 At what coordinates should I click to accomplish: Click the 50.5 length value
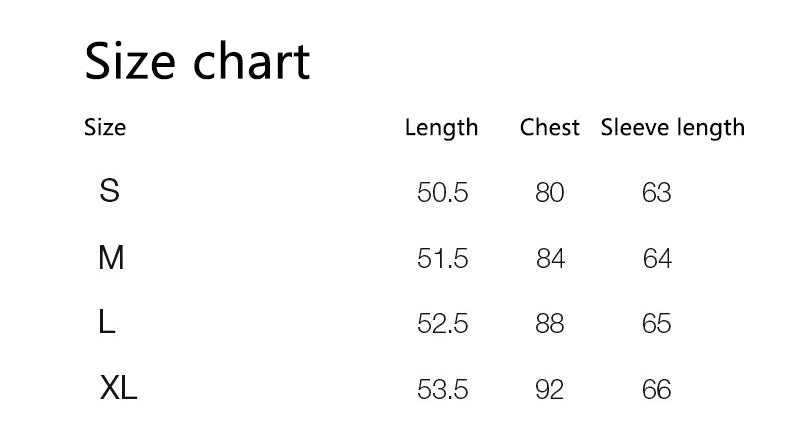pos(442,192)
